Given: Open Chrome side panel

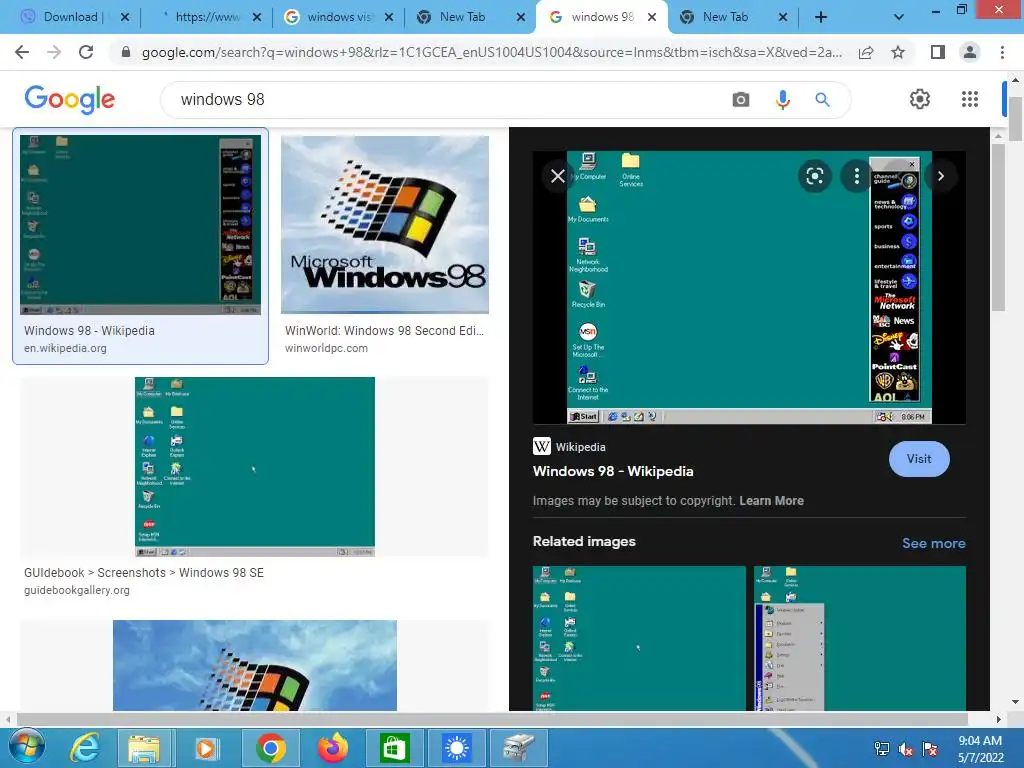Looking at the screenshot, I should coord(938,52).
